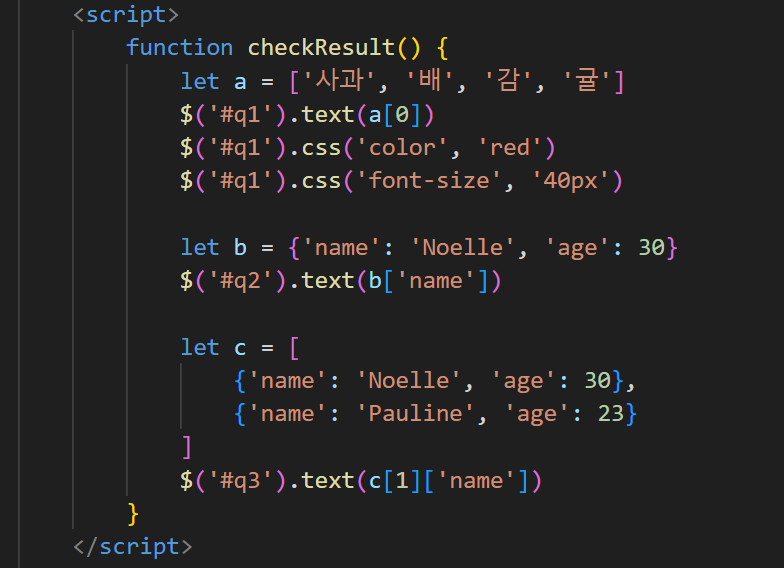The height and width of the screenshot is (568, 784).
Task: Click the function keyword
Action: [180, 48]
